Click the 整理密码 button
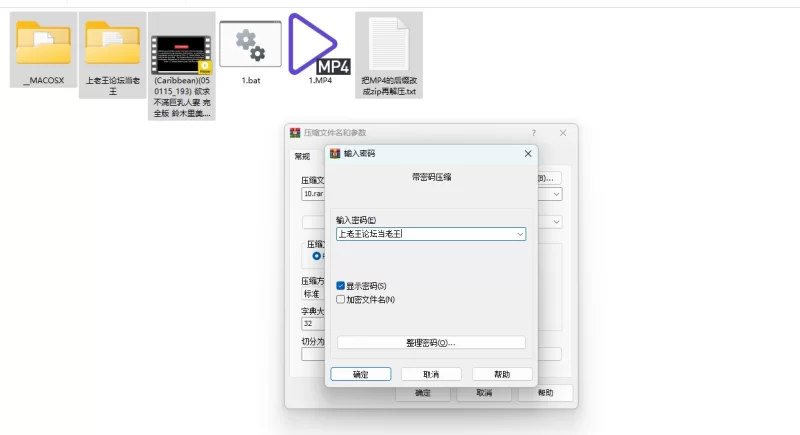The image size is (800, 435). point(431,343)
